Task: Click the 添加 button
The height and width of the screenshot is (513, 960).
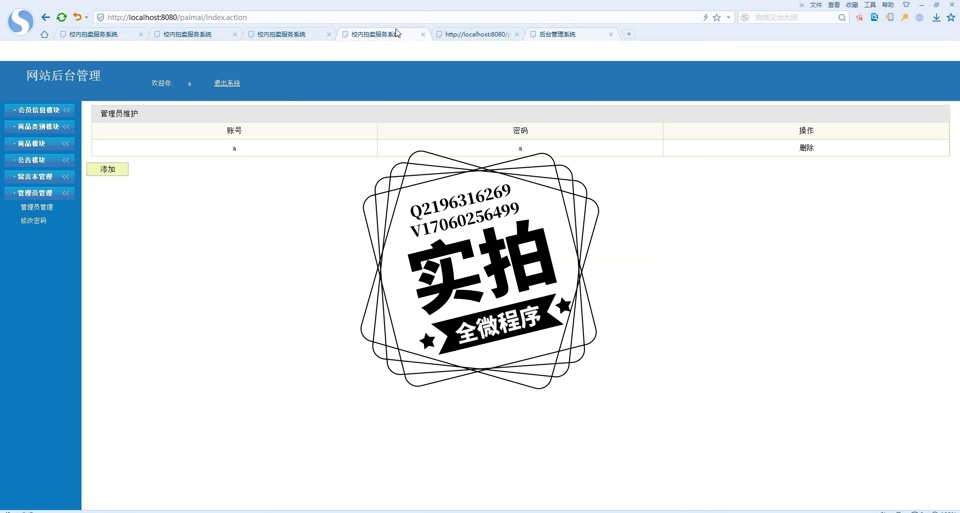Action: [107, 169]
